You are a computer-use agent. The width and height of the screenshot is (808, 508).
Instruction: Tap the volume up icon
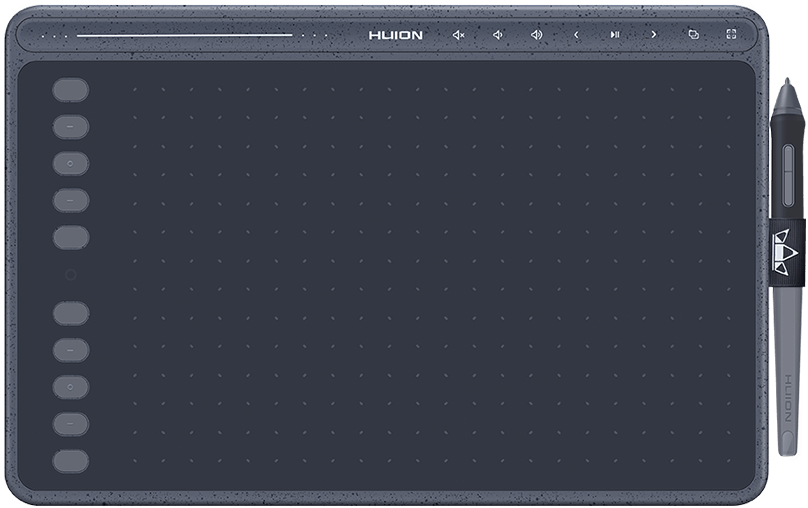point(536,35)
